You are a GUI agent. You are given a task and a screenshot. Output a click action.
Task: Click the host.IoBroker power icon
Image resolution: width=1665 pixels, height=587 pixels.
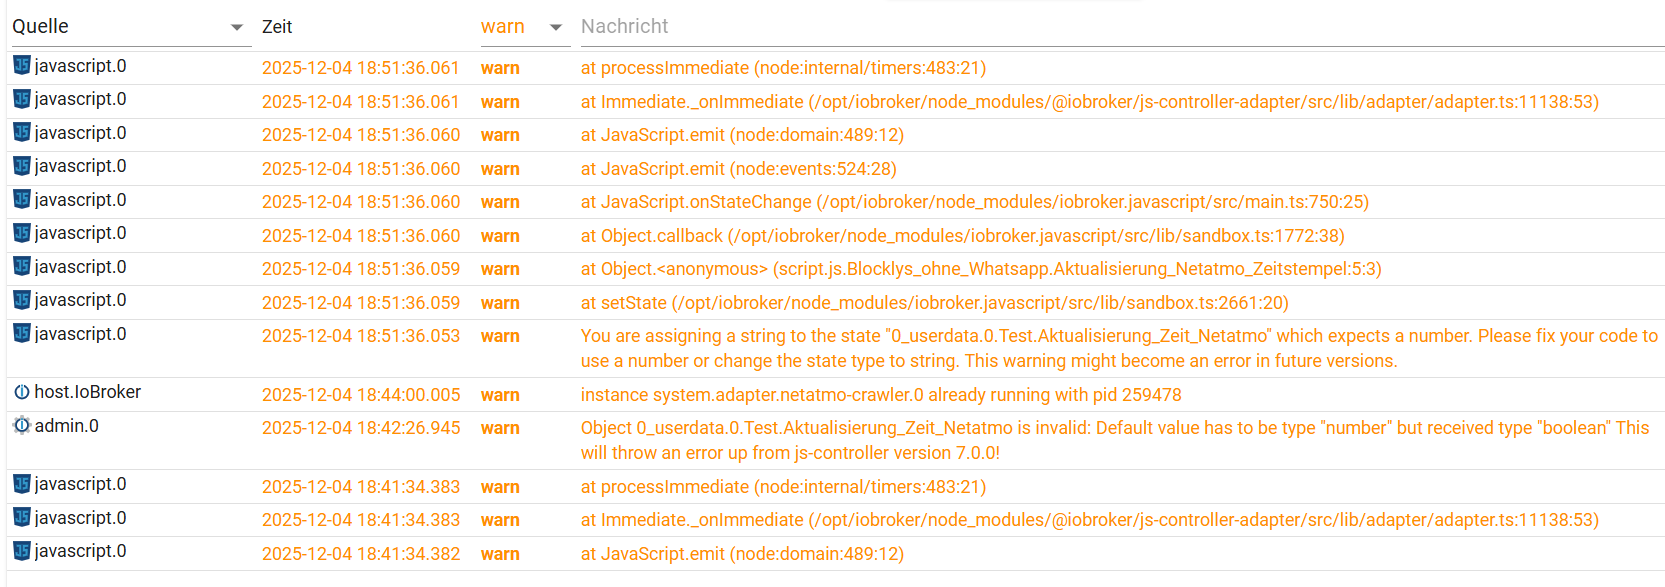(22, 392)
